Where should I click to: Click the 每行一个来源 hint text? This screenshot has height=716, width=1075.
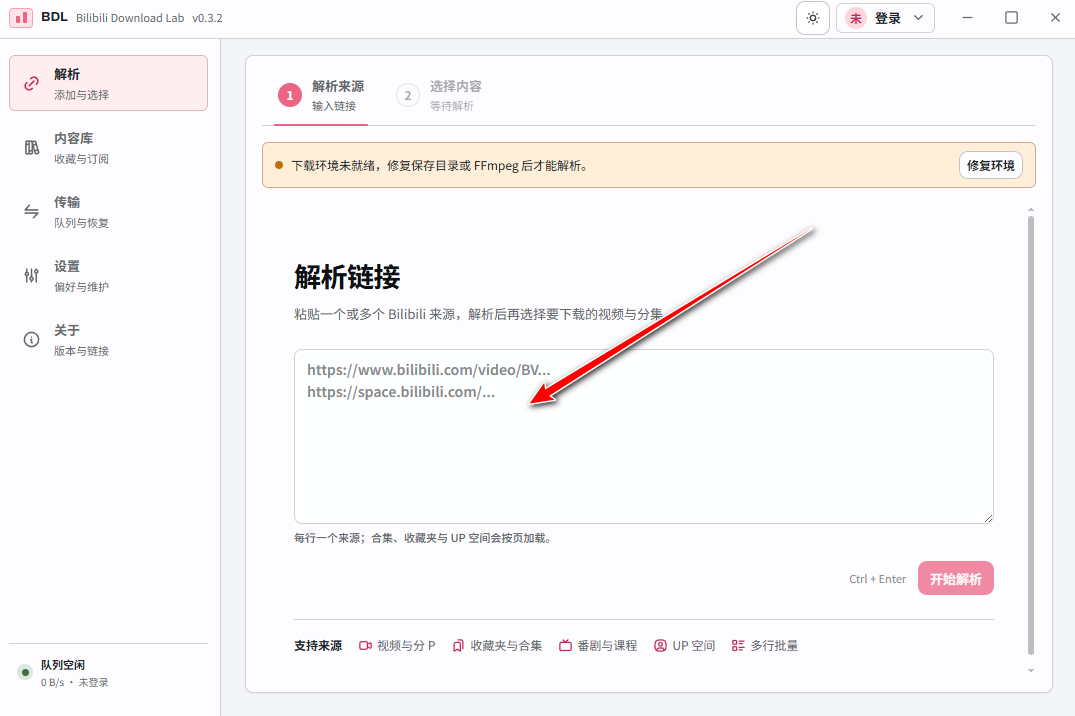coord(424,538)
